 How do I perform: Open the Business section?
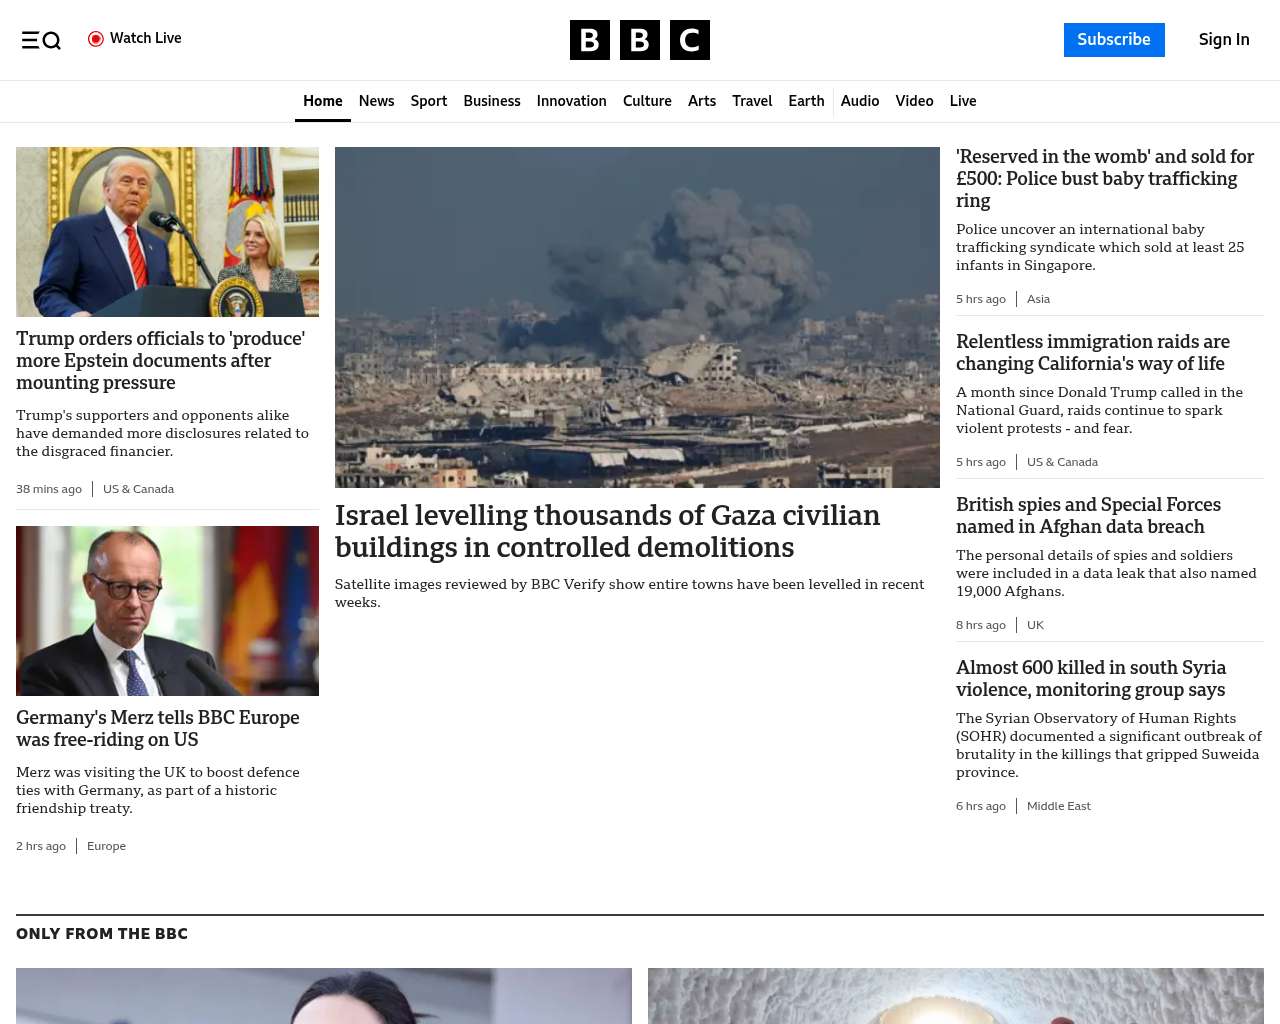[x=492, y=101]
